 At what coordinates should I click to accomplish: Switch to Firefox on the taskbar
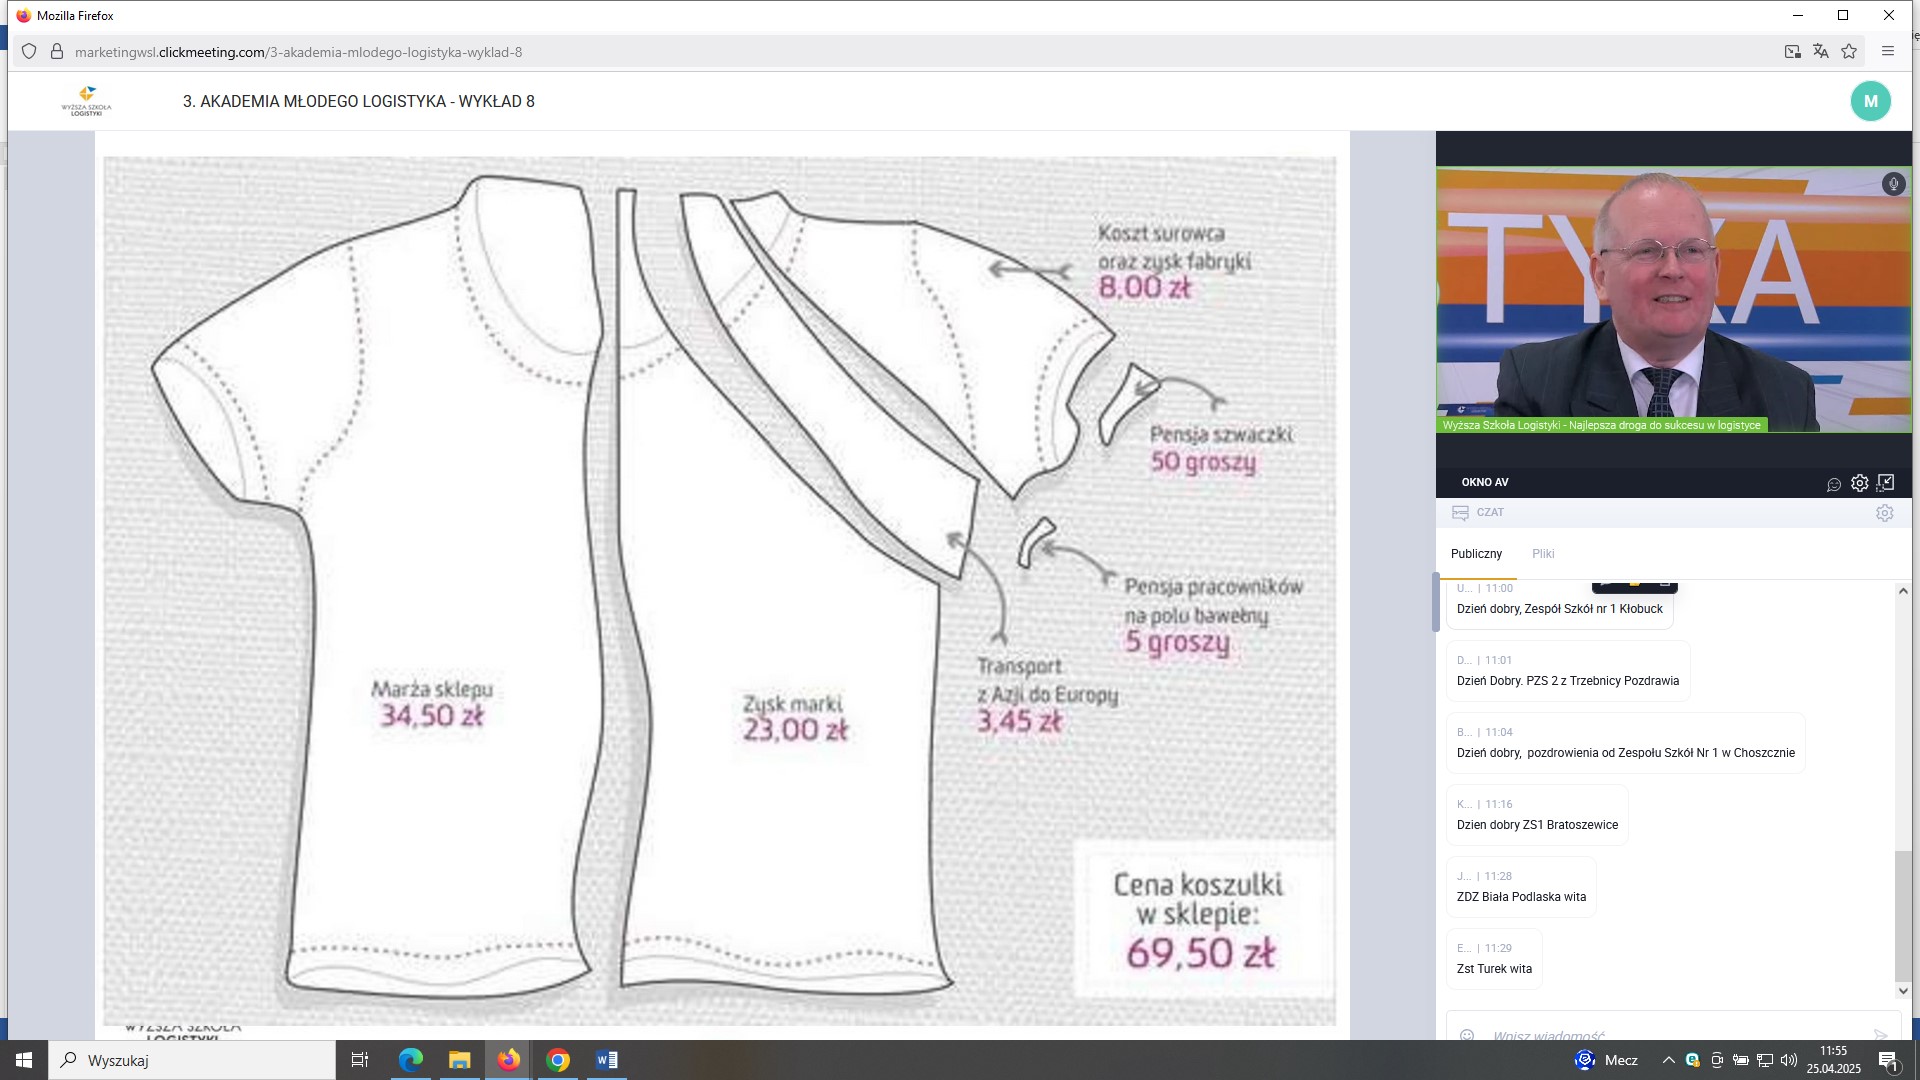point(509,1060)
